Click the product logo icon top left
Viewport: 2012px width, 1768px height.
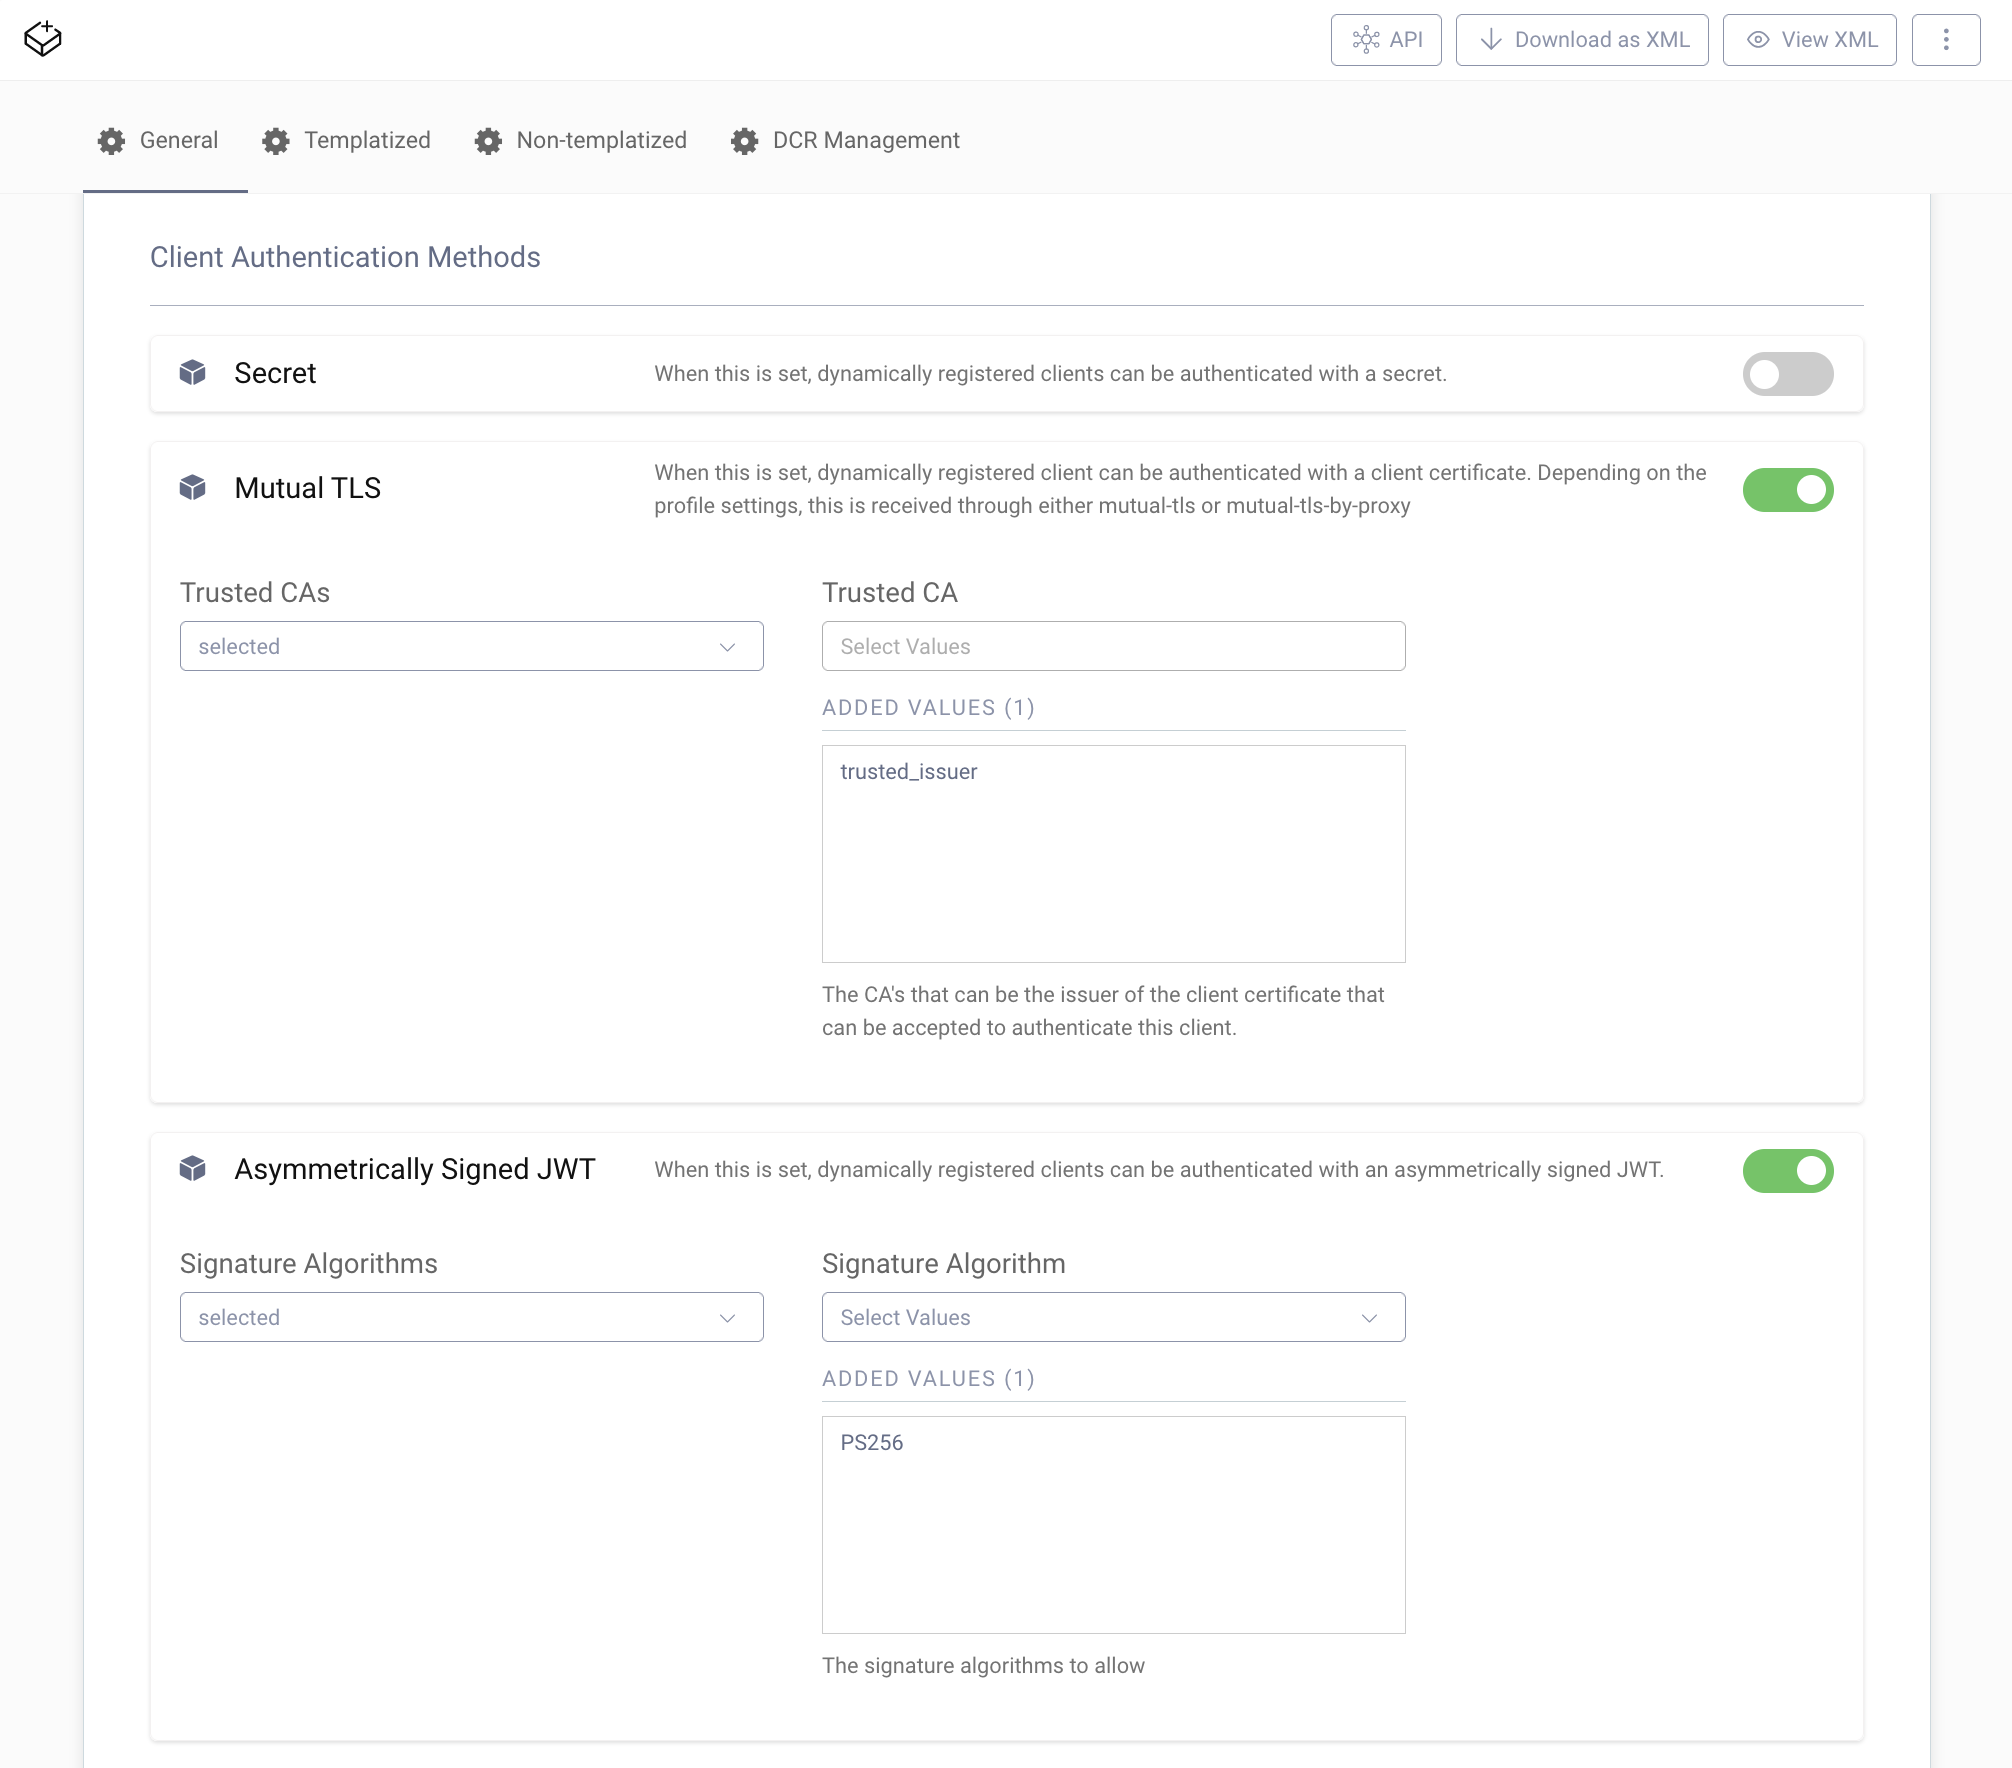[43, 39]
